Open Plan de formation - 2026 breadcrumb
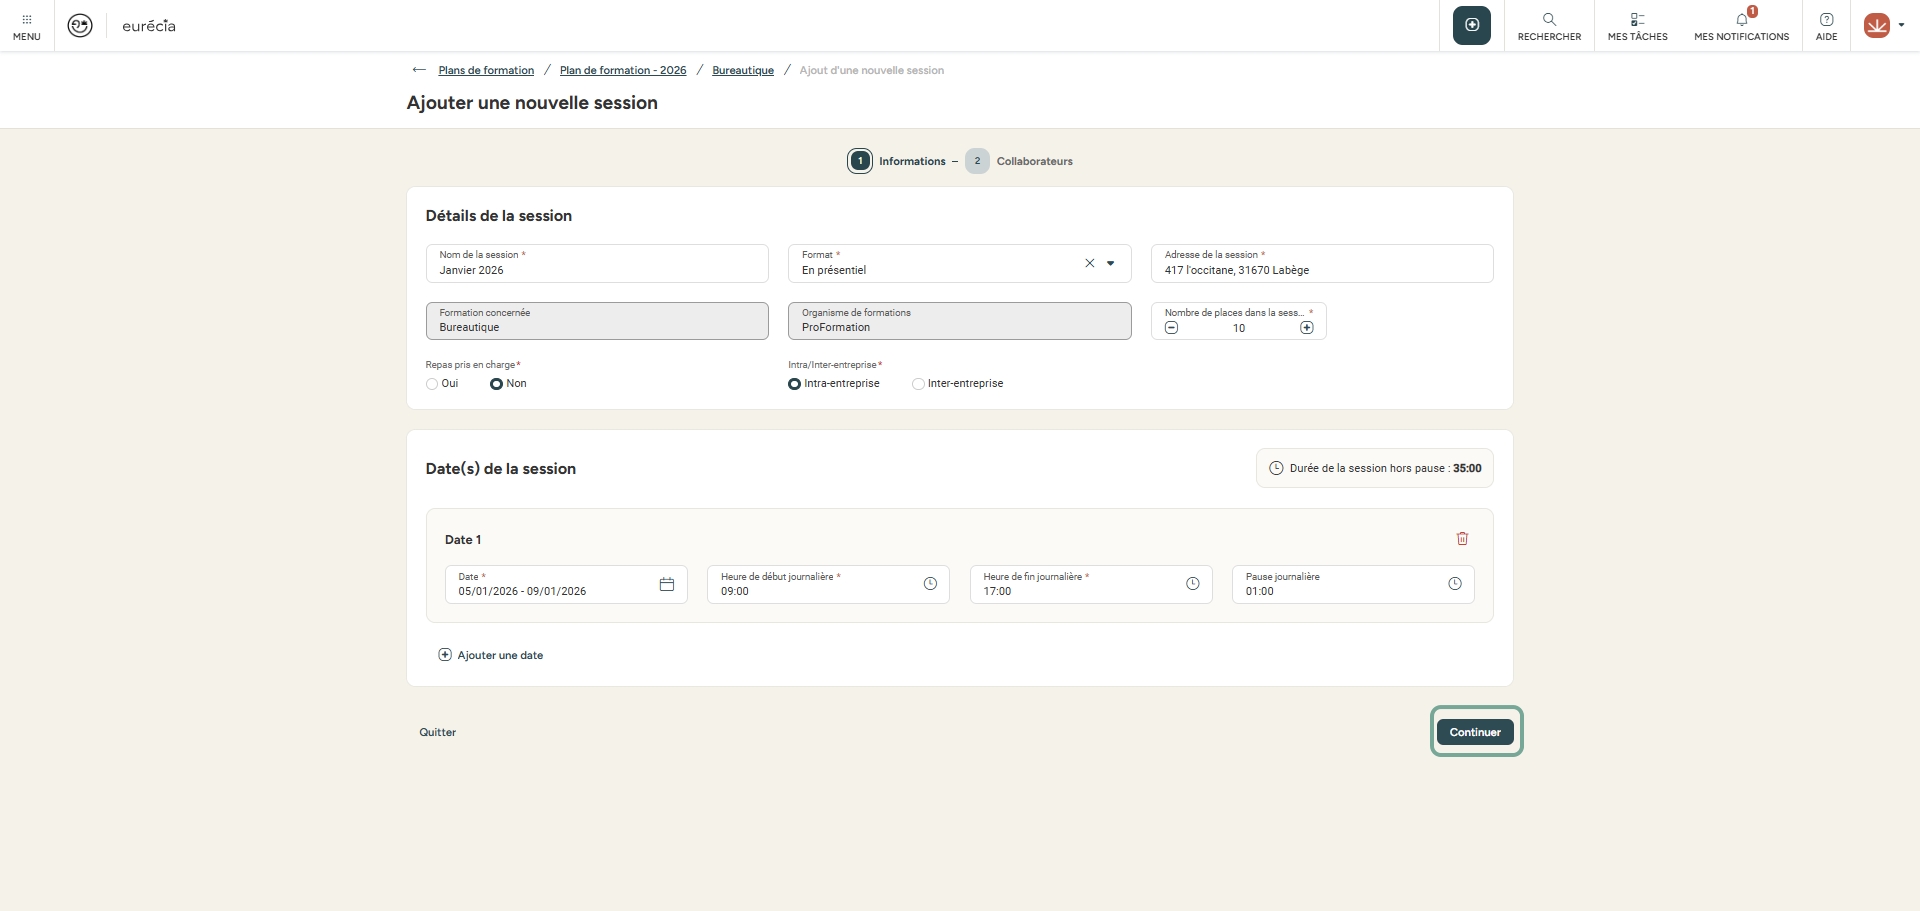This screenshot has height=911, width=1920. [x=622, y=70]
